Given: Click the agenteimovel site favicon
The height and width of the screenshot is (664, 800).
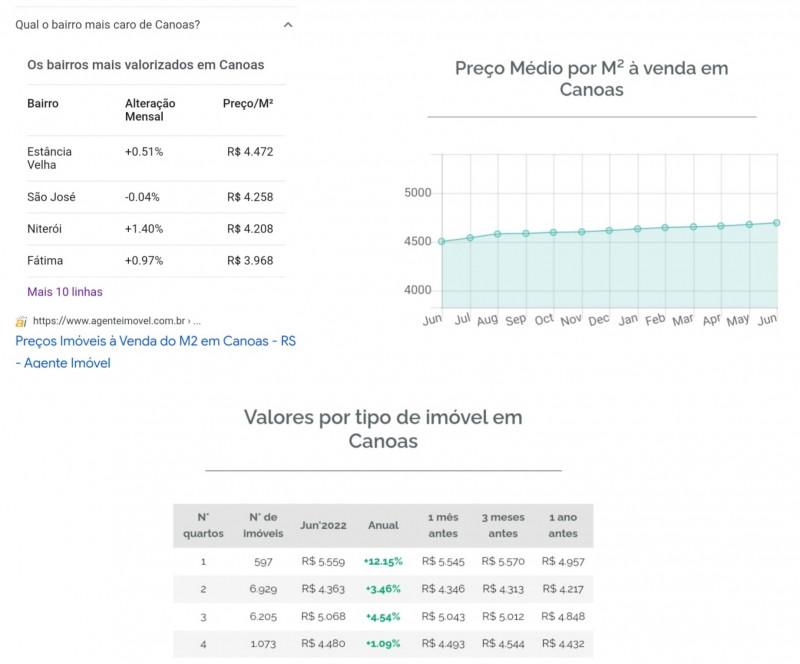Looking at the screenshot, I should tap(21, 321).
